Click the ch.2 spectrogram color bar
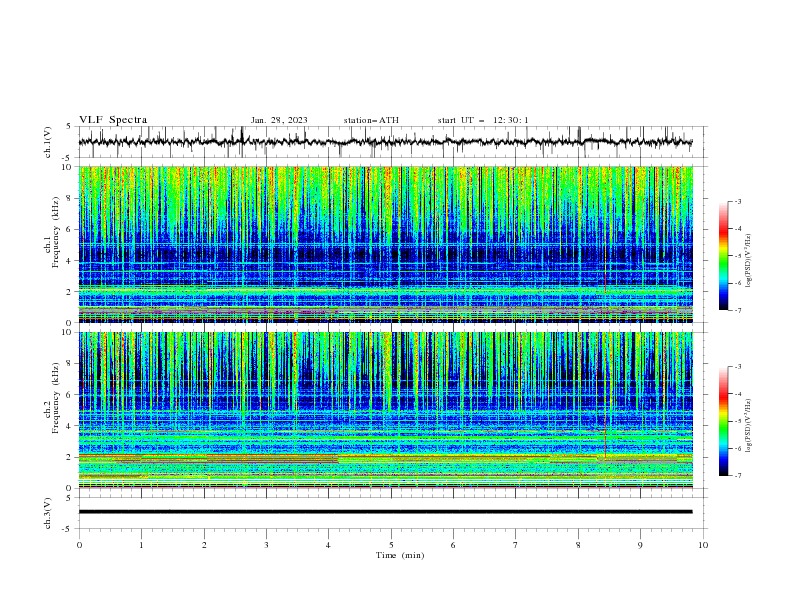The height and width of the screenshot is (612, 792). pos(723,421)
